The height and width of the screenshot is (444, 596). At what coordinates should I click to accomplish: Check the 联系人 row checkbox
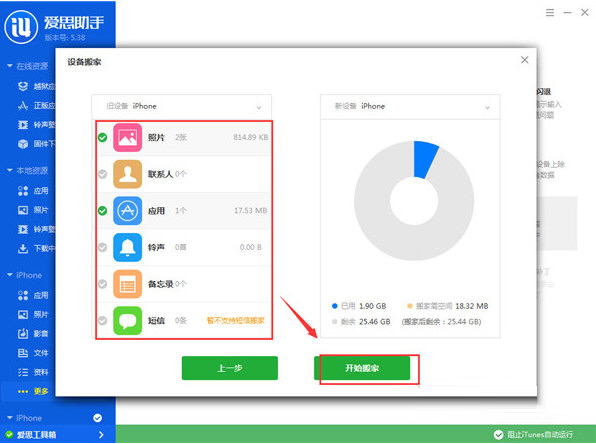[102, 174]
